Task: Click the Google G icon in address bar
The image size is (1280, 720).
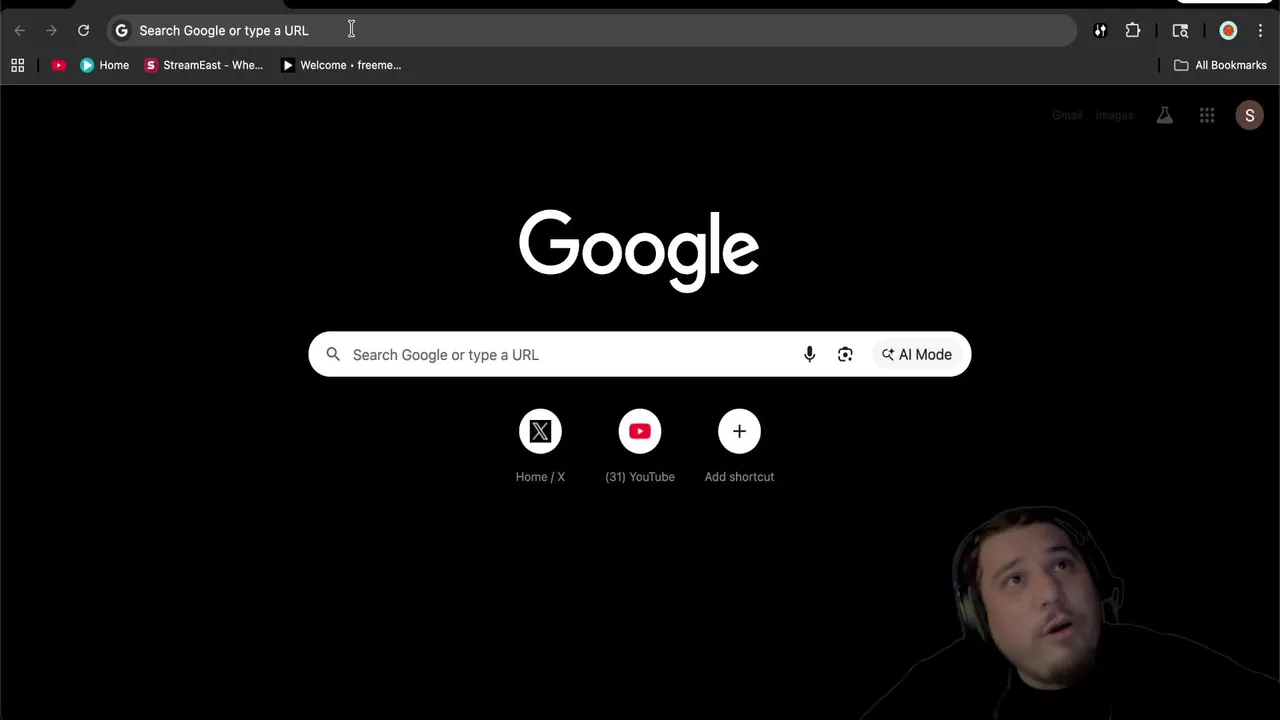Action: [122, 31]
